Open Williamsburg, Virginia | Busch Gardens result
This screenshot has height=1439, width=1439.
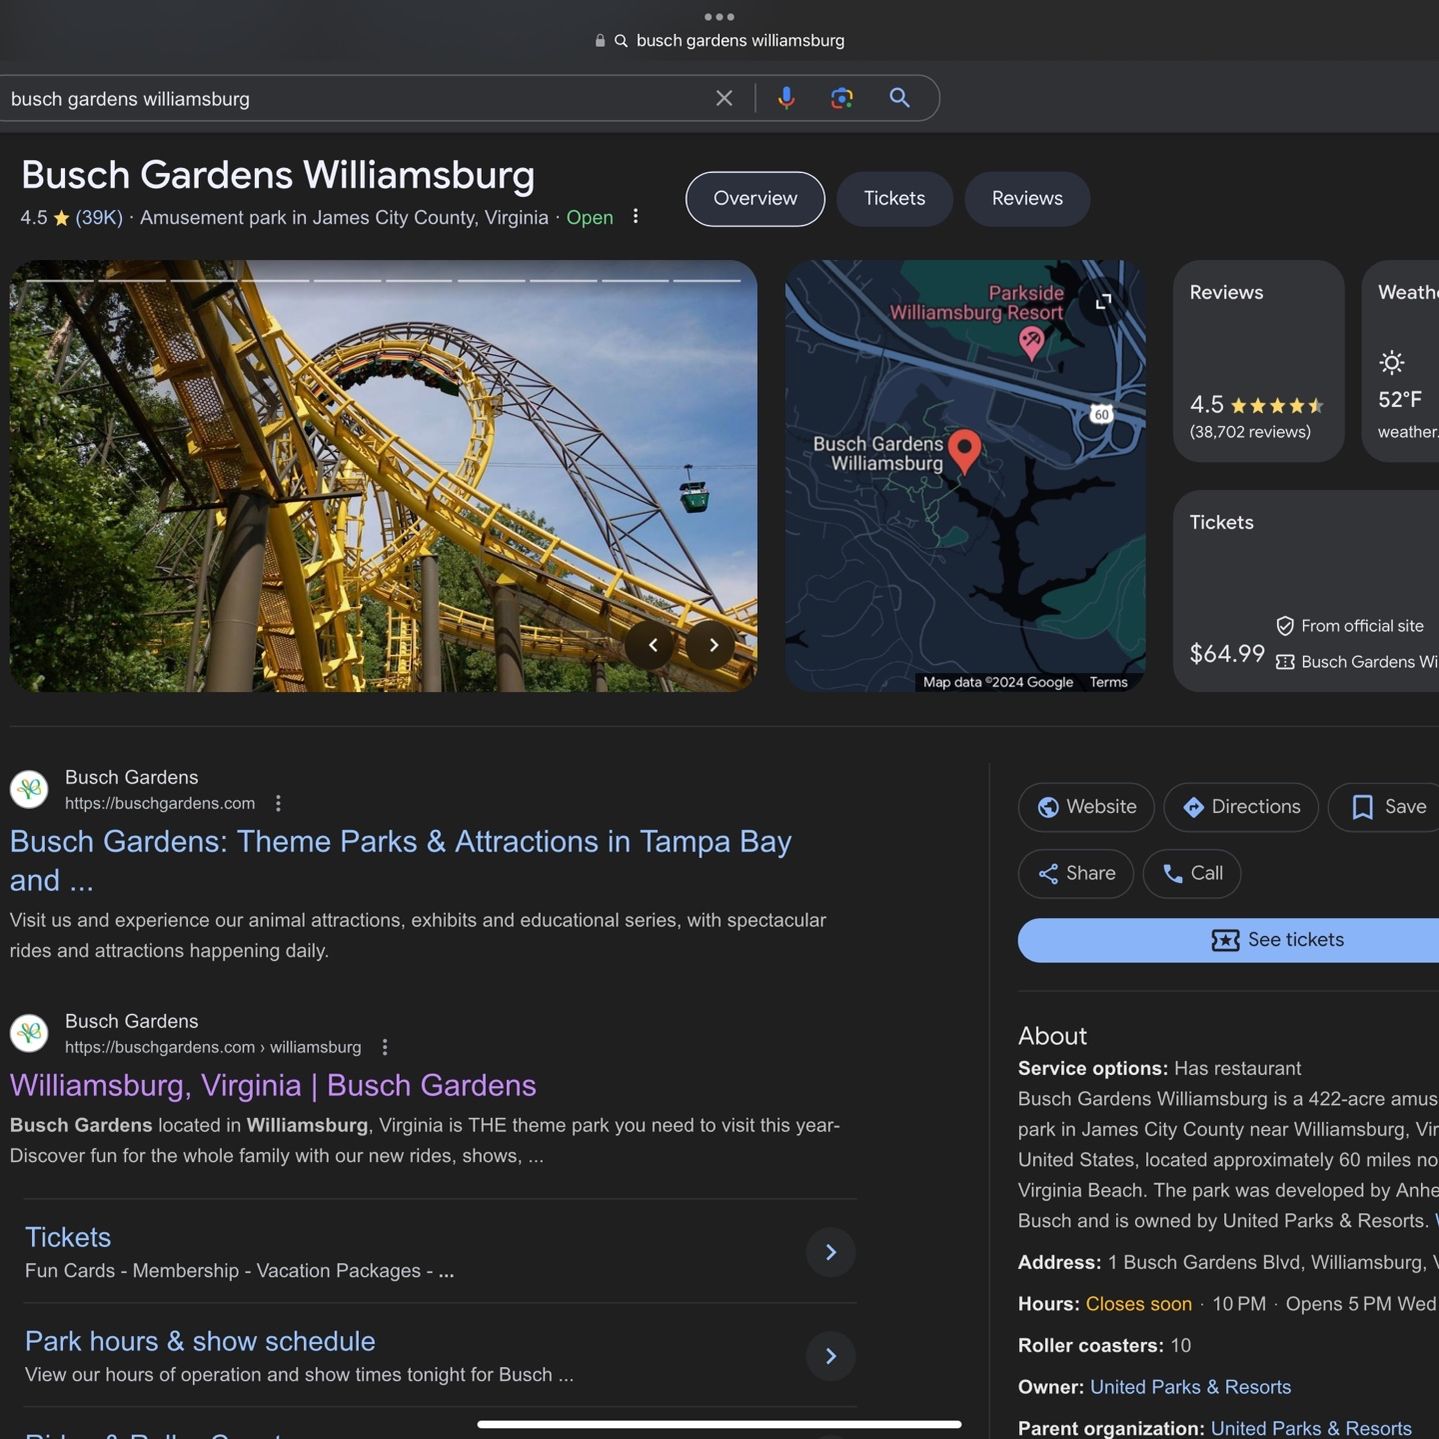[x=273, y=1085]
